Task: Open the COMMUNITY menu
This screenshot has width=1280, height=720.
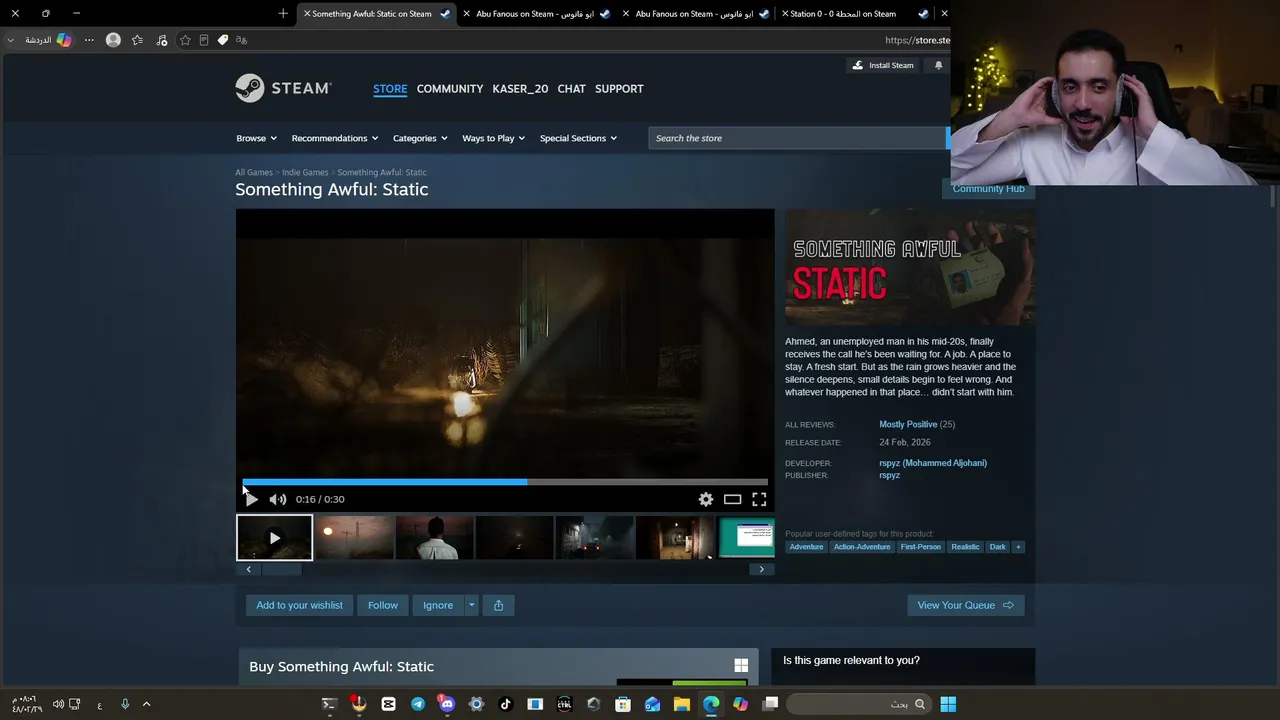Action: pyautogui.click(x=450, y=89)
